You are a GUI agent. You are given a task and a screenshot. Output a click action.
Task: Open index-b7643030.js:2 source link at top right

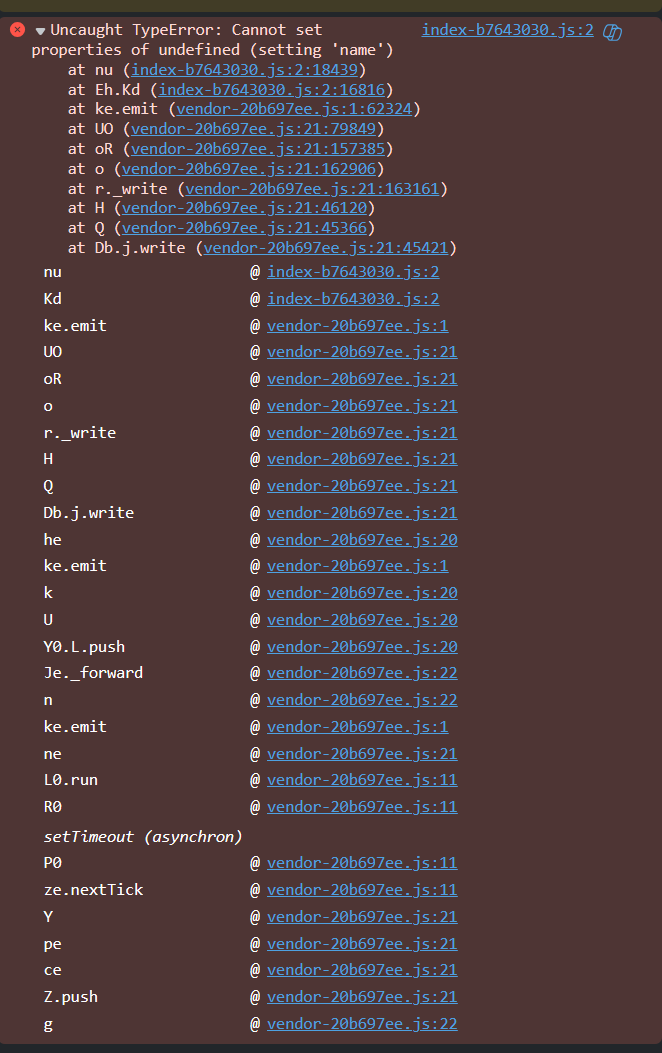click(508, 30)
